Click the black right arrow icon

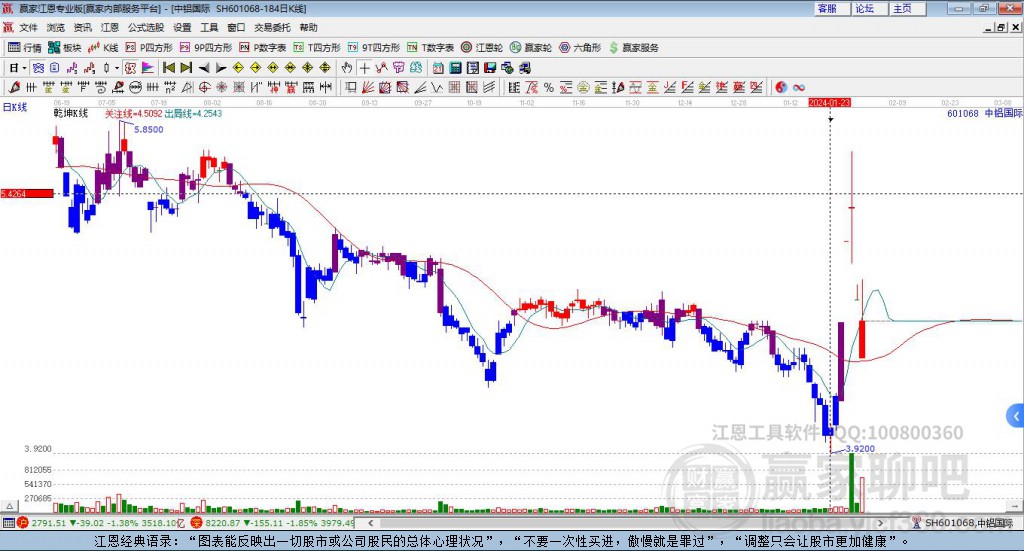click(x=221, y=68)
